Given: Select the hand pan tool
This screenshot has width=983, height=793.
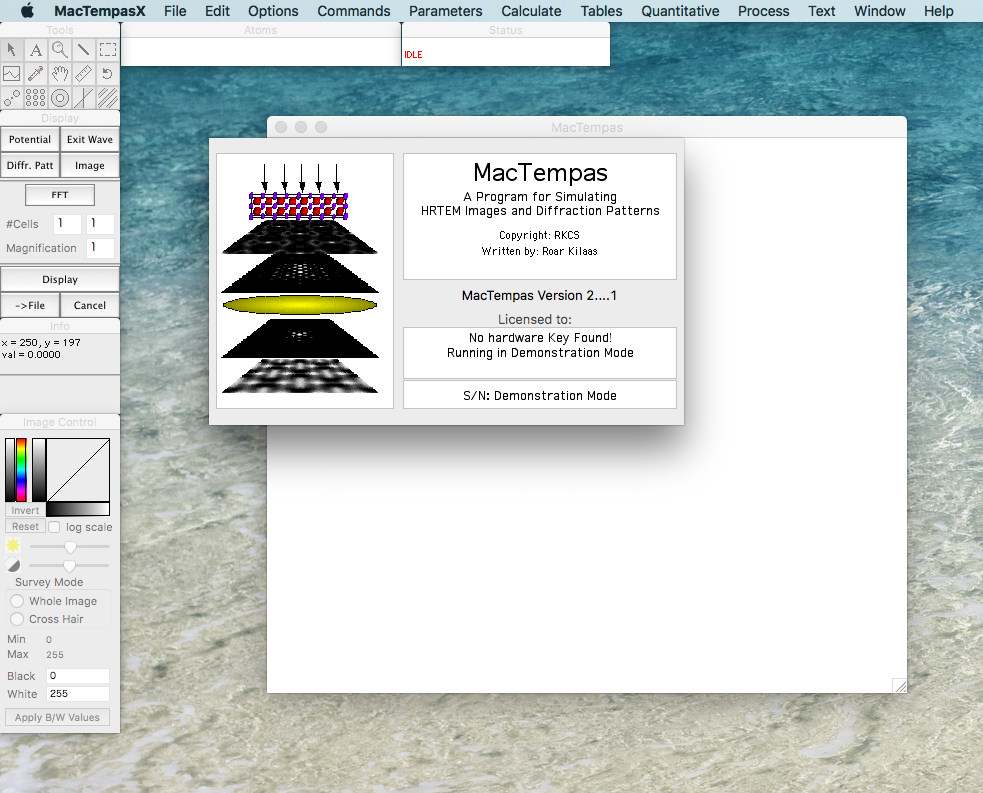Looking at the screenshot, I should [x=60, y=74].
